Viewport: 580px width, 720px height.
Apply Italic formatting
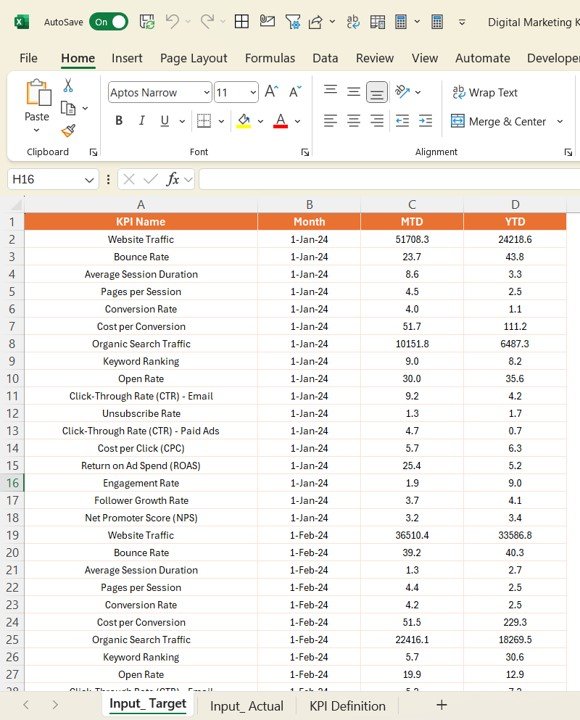pos(141,121)
